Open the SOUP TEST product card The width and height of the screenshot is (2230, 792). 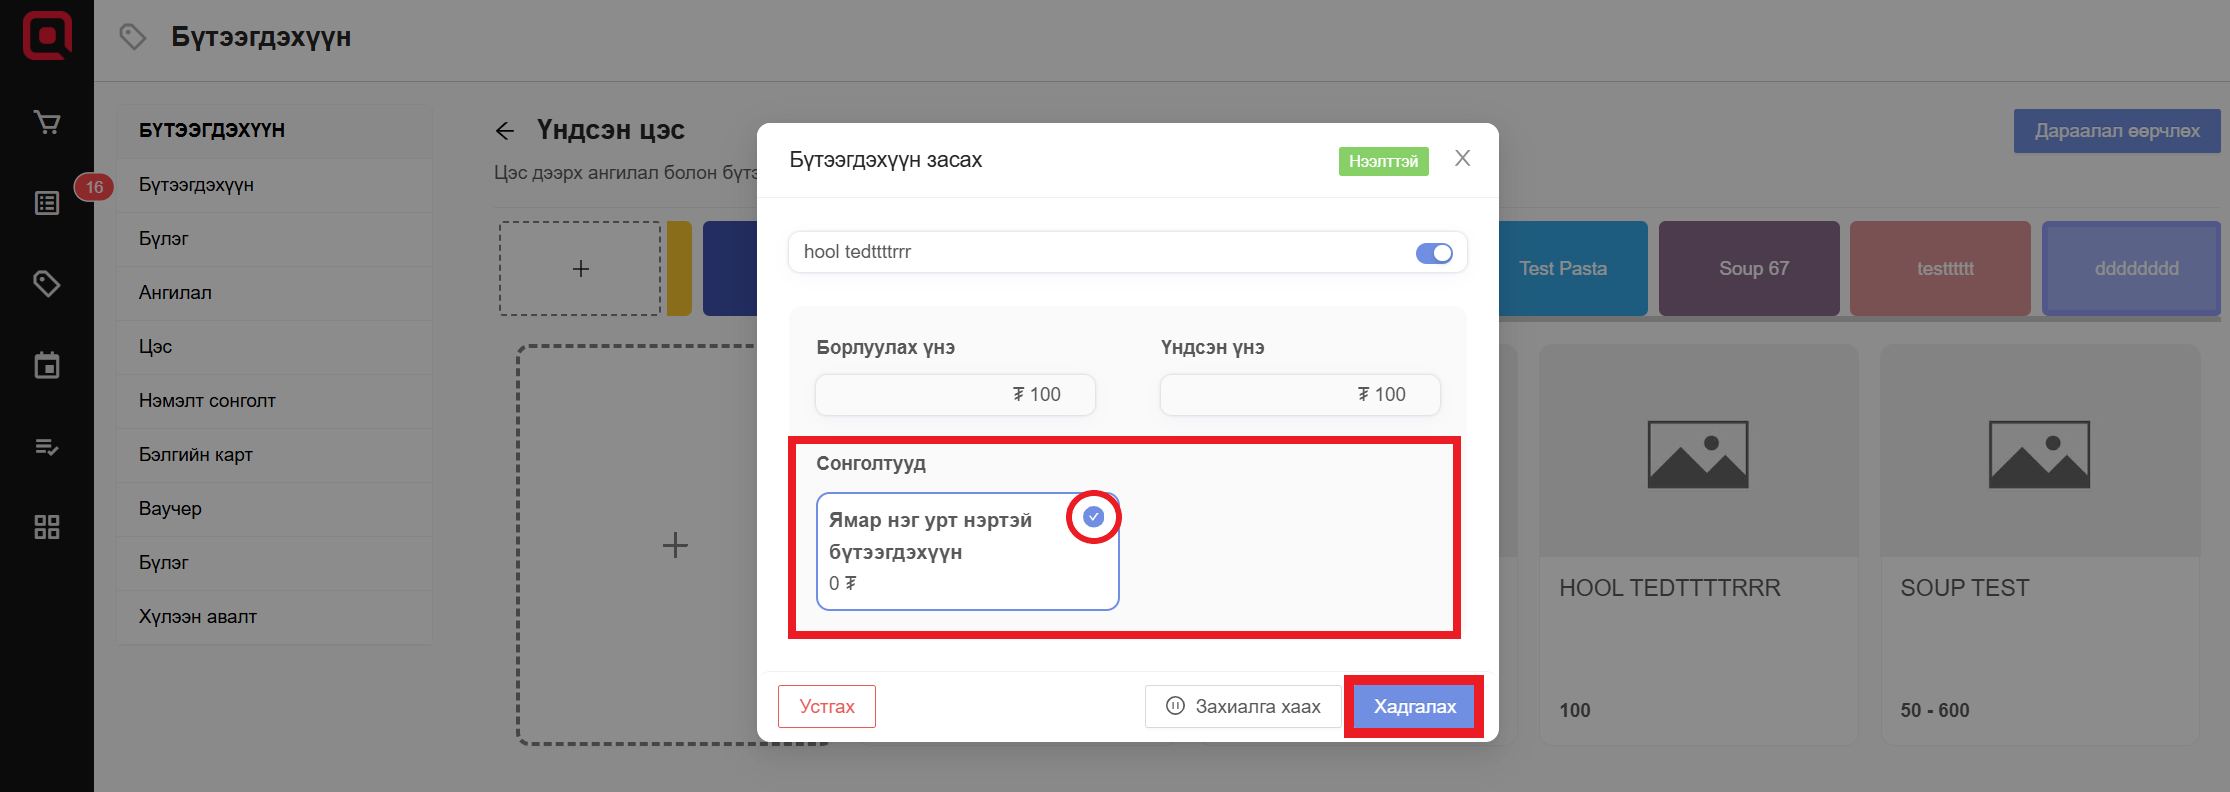(2039, 545)
